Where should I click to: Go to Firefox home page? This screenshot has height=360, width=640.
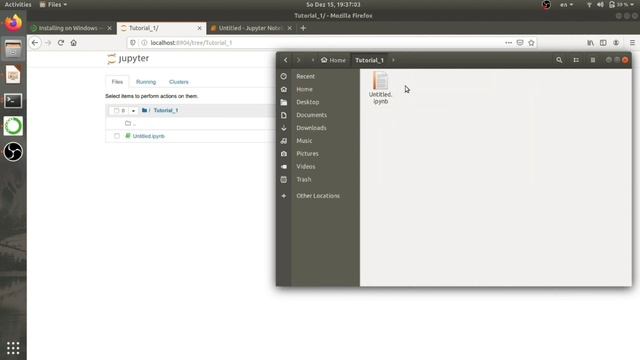[73, 42]
